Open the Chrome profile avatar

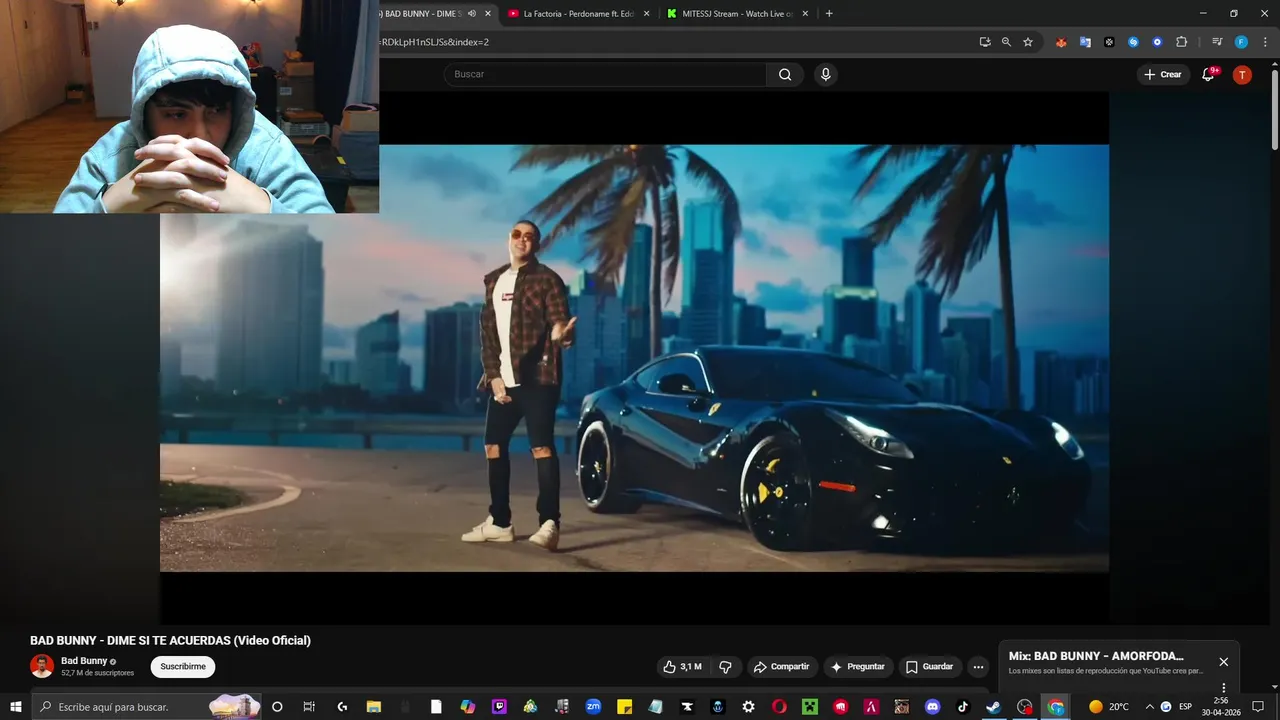pyautogui.click(x=1241, y=42)
